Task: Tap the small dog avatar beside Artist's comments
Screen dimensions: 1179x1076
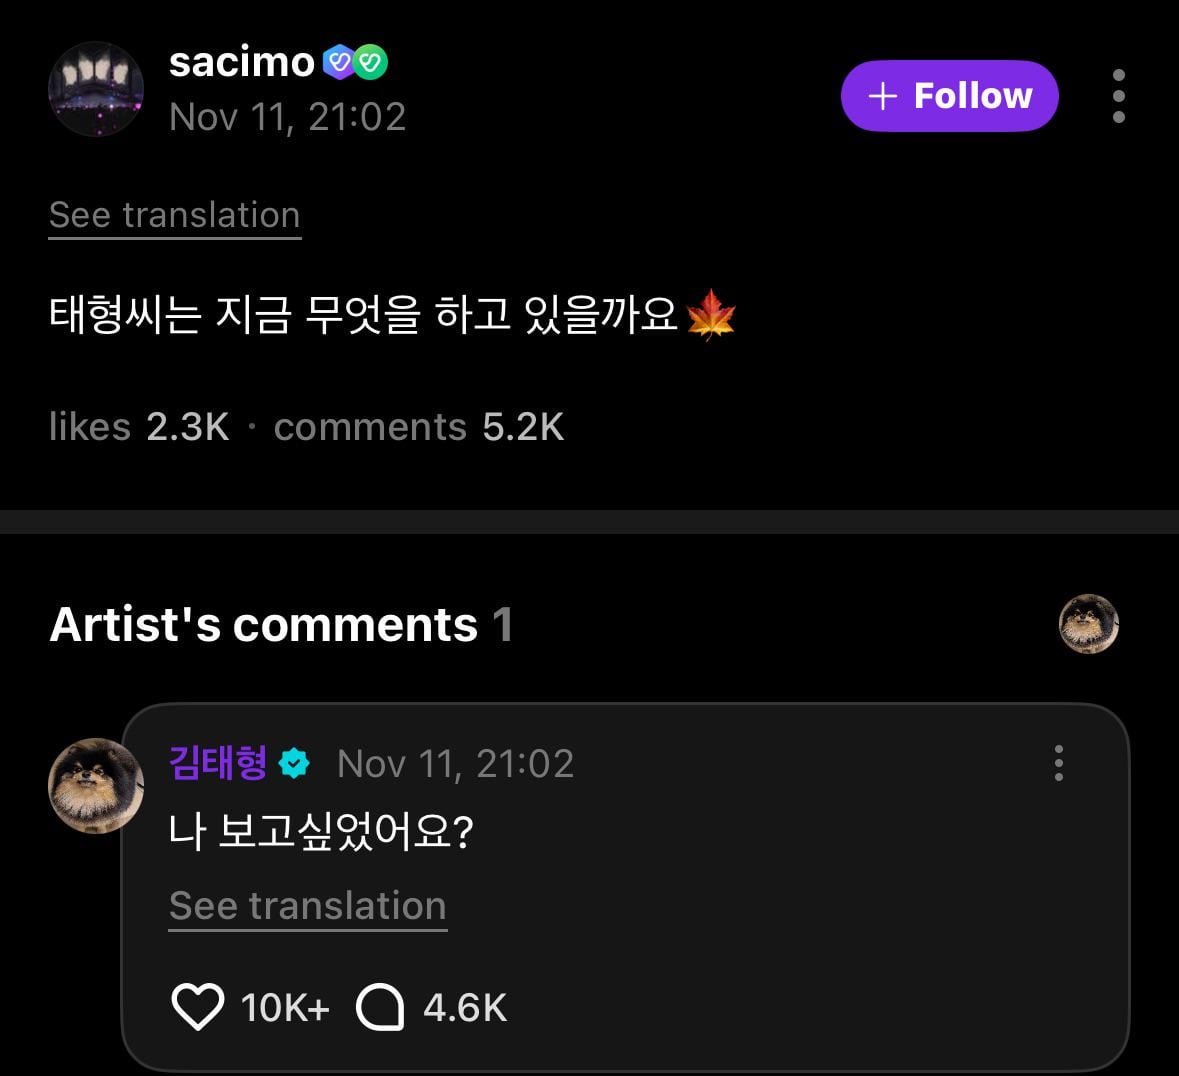Action: (x=1088, y=624)
